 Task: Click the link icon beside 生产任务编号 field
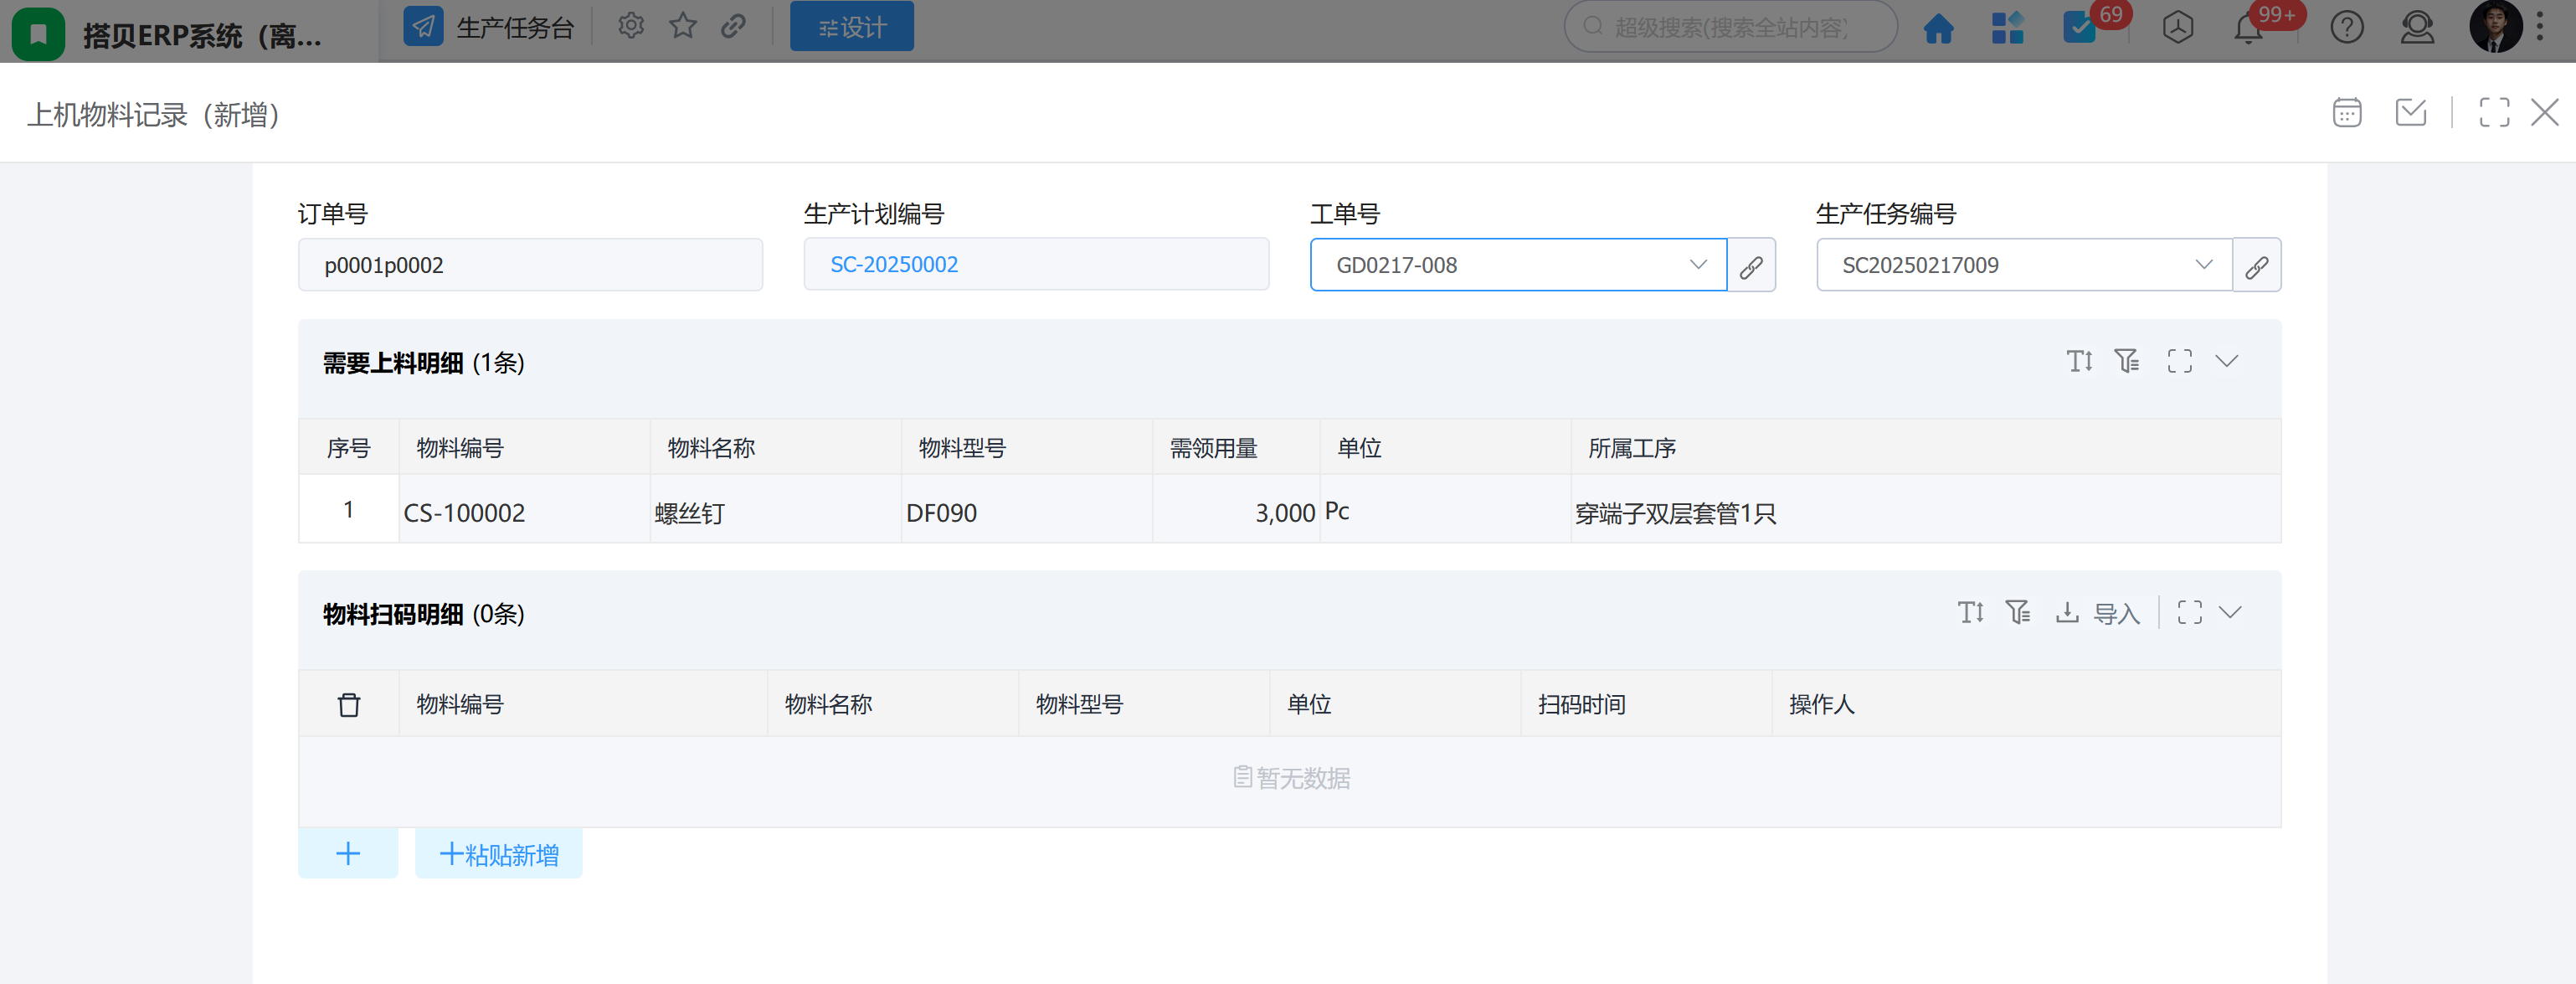pyautogui.click(x=2256, y=266)
